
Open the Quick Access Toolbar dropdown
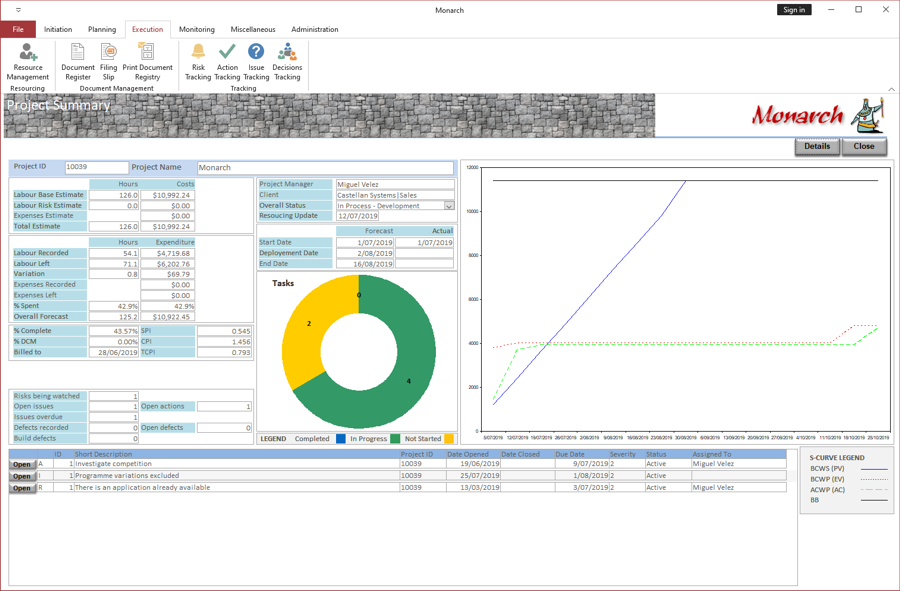tap(18, 10)
